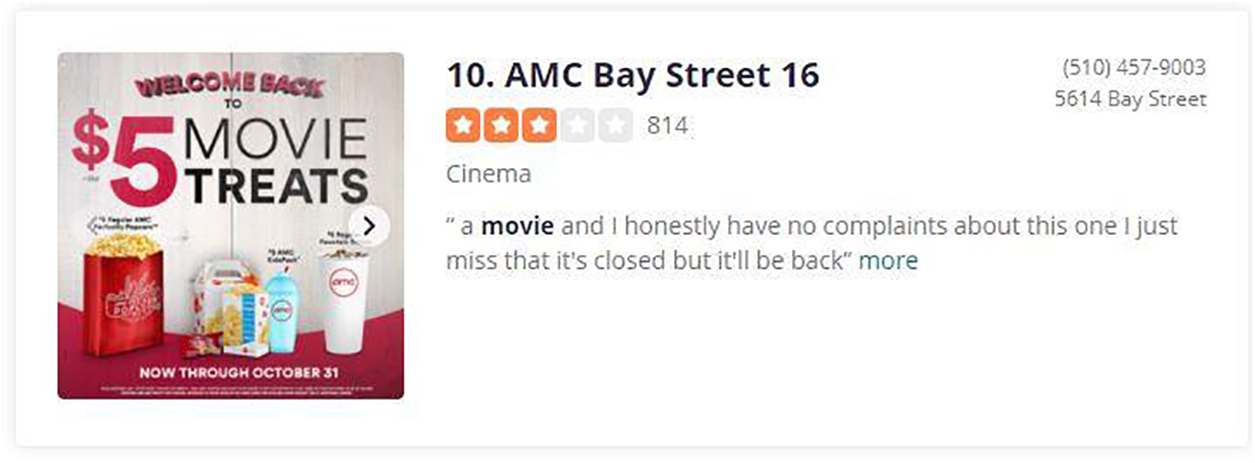Click the third orange rating star
The image size is (1255, 463).
pyautogui.click(x=539, y=126)
